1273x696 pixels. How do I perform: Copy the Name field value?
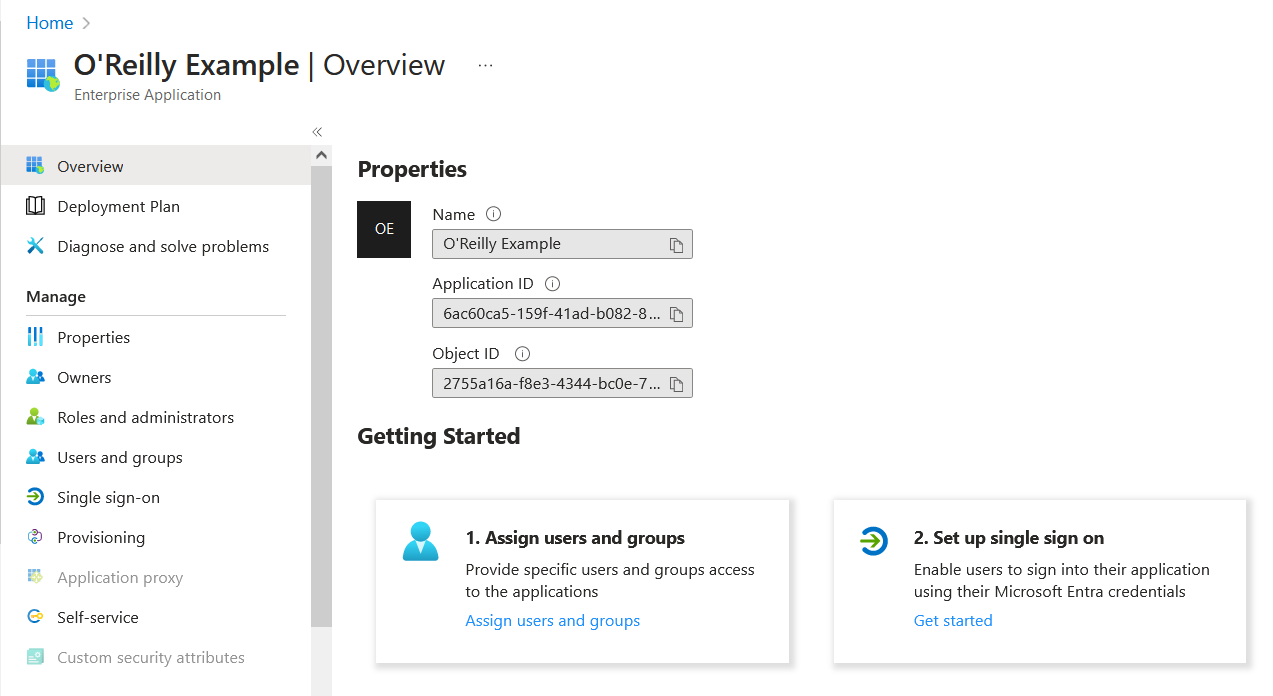676,245
